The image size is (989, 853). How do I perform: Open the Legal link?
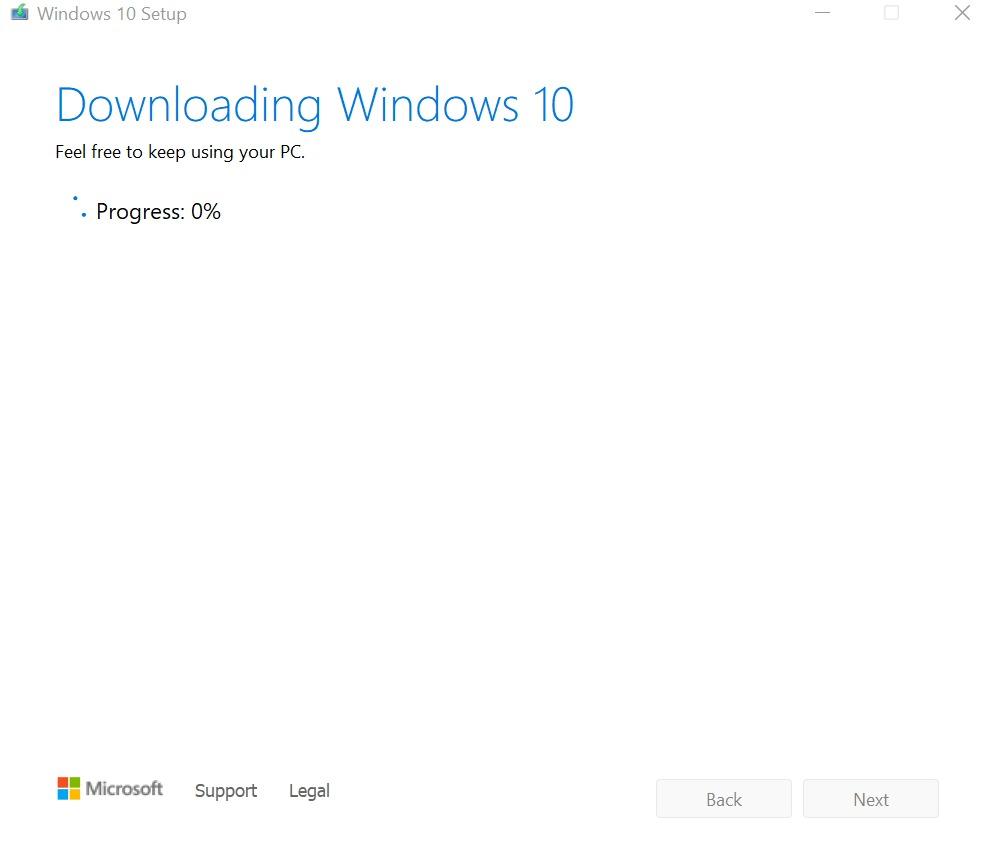click(309, 791)
